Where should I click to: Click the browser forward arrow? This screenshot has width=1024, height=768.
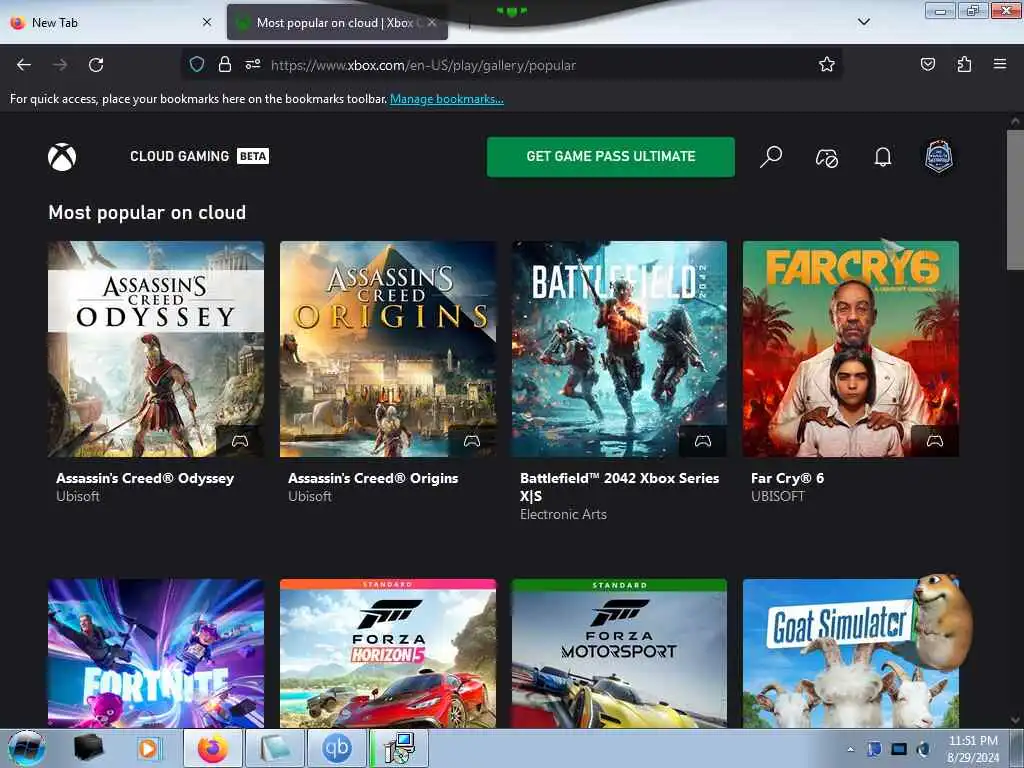click(60, 65)
